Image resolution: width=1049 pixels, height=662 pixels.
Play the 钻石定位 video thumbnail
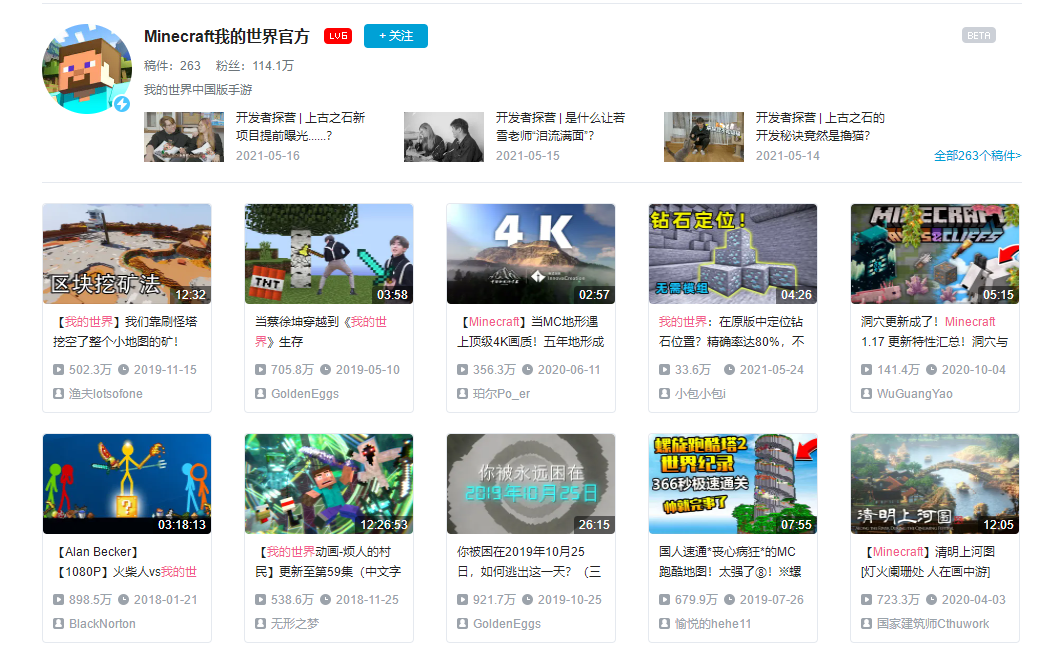click(x=733, y=254)
